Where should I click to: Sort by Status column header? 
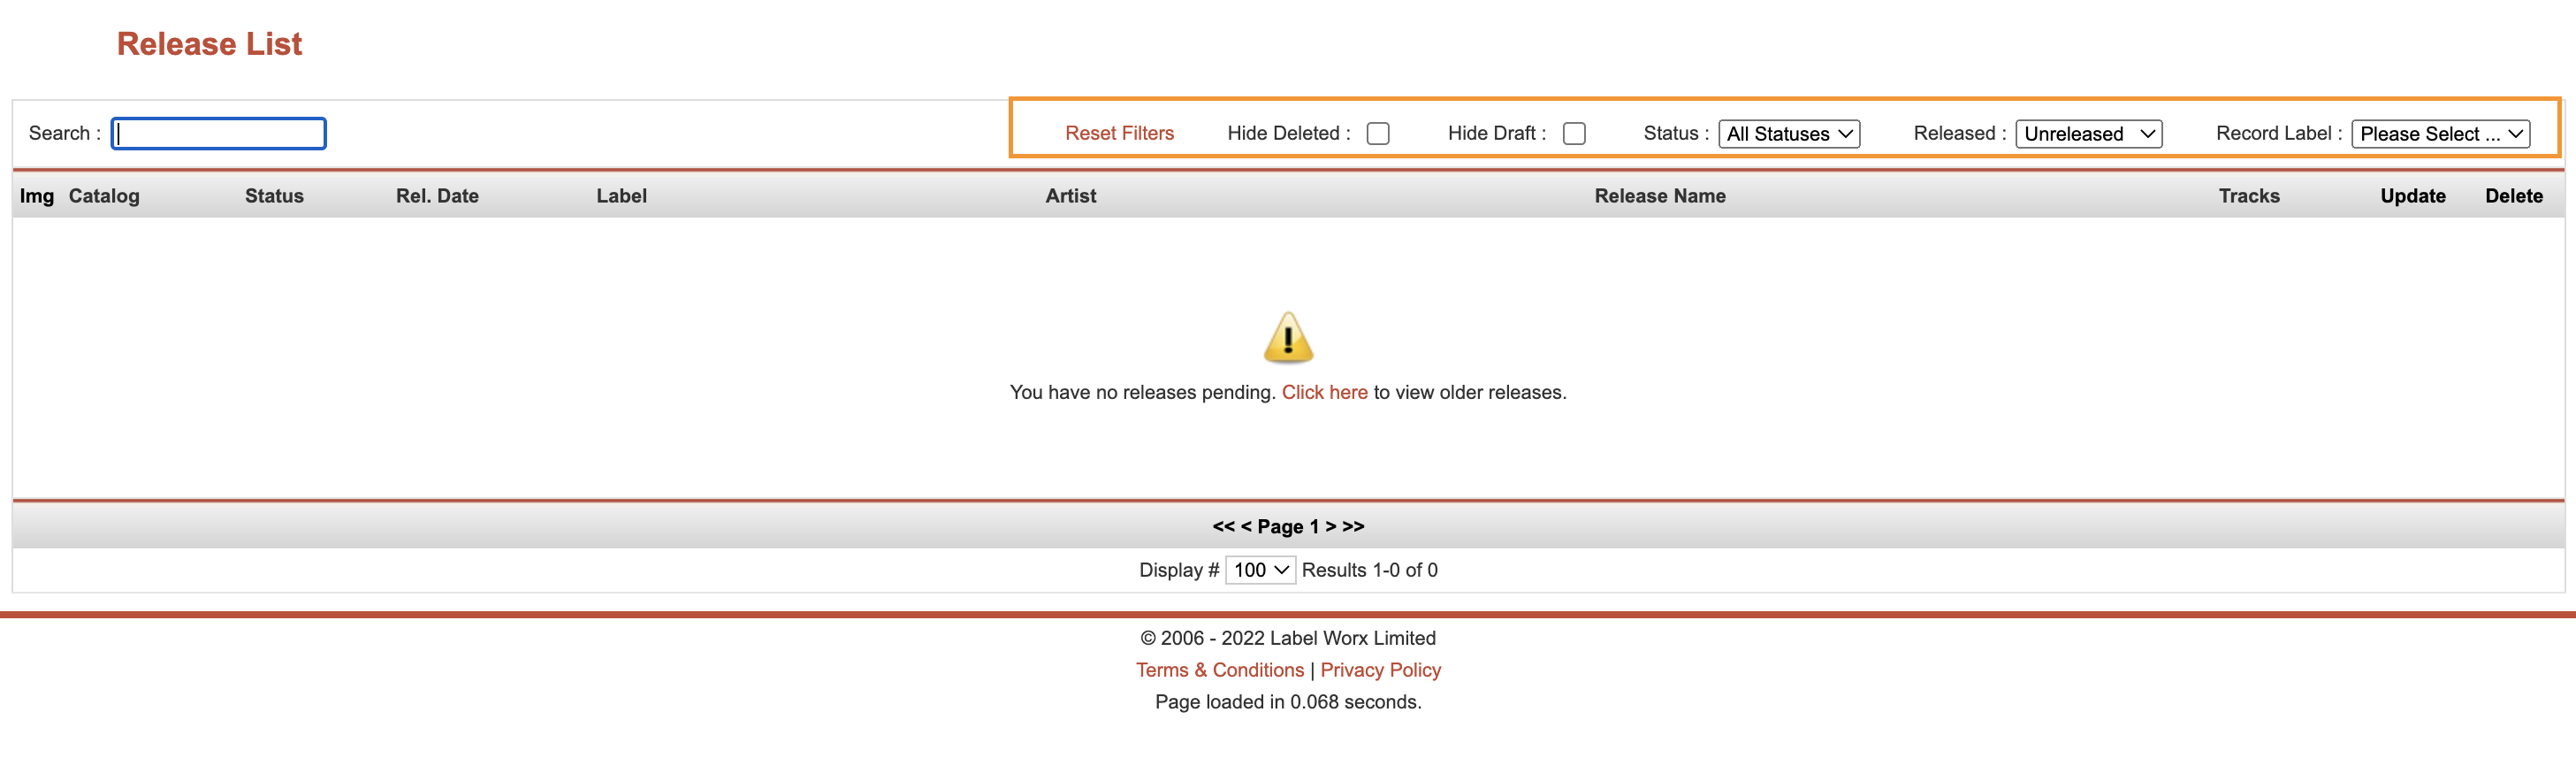click(274, 196)
